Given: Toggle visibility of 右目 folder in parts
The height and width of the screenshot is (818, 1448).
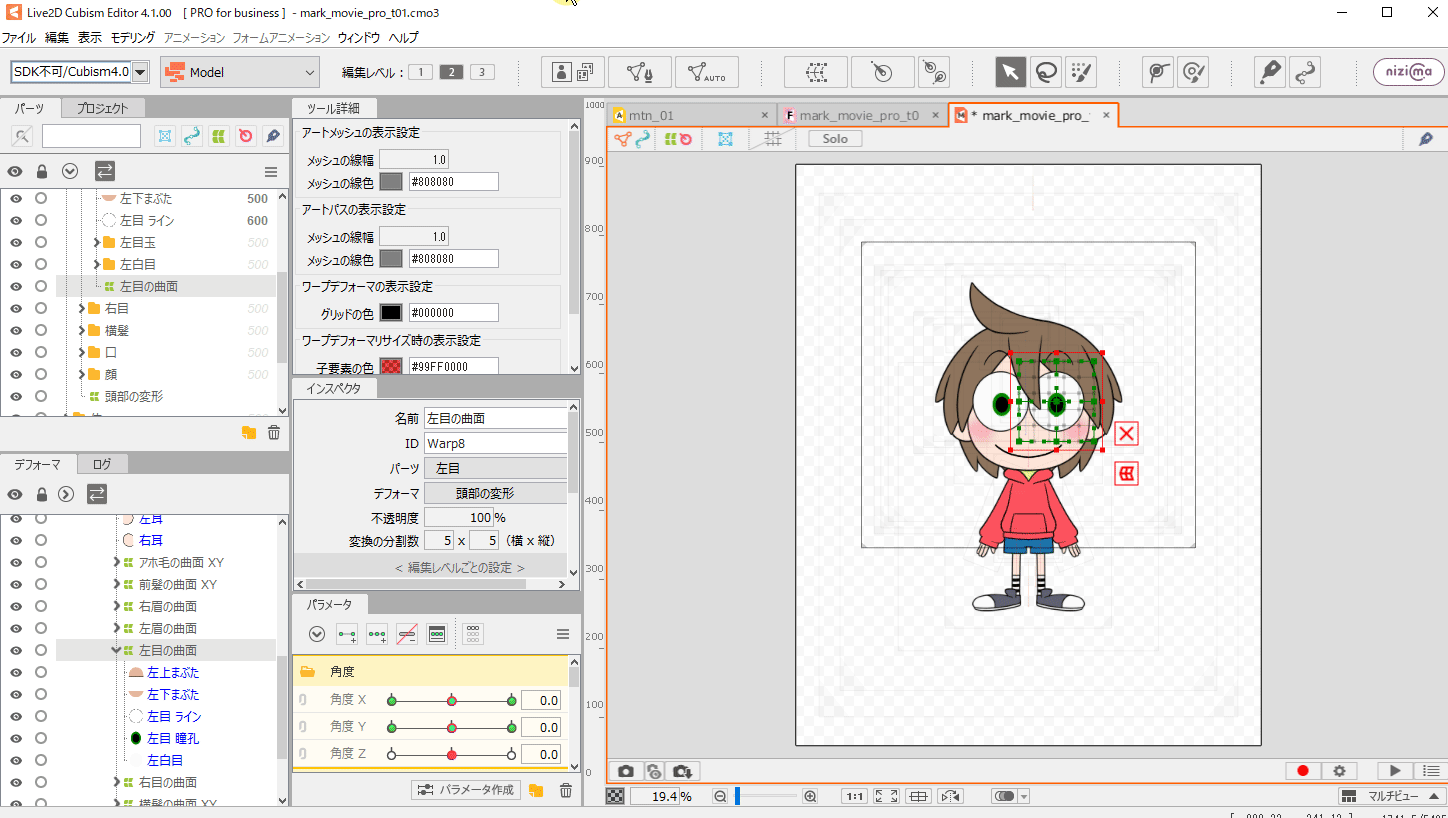Looking at the screenshot, I should (x=16, y=308).
